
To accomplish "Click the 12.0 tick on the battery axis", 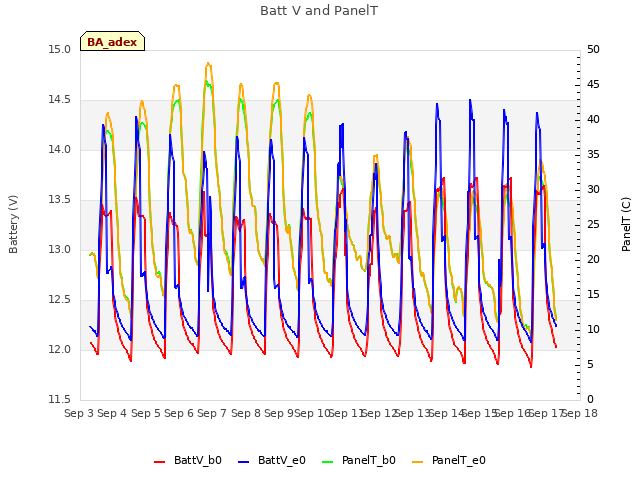I will click(x=60, y=349).
